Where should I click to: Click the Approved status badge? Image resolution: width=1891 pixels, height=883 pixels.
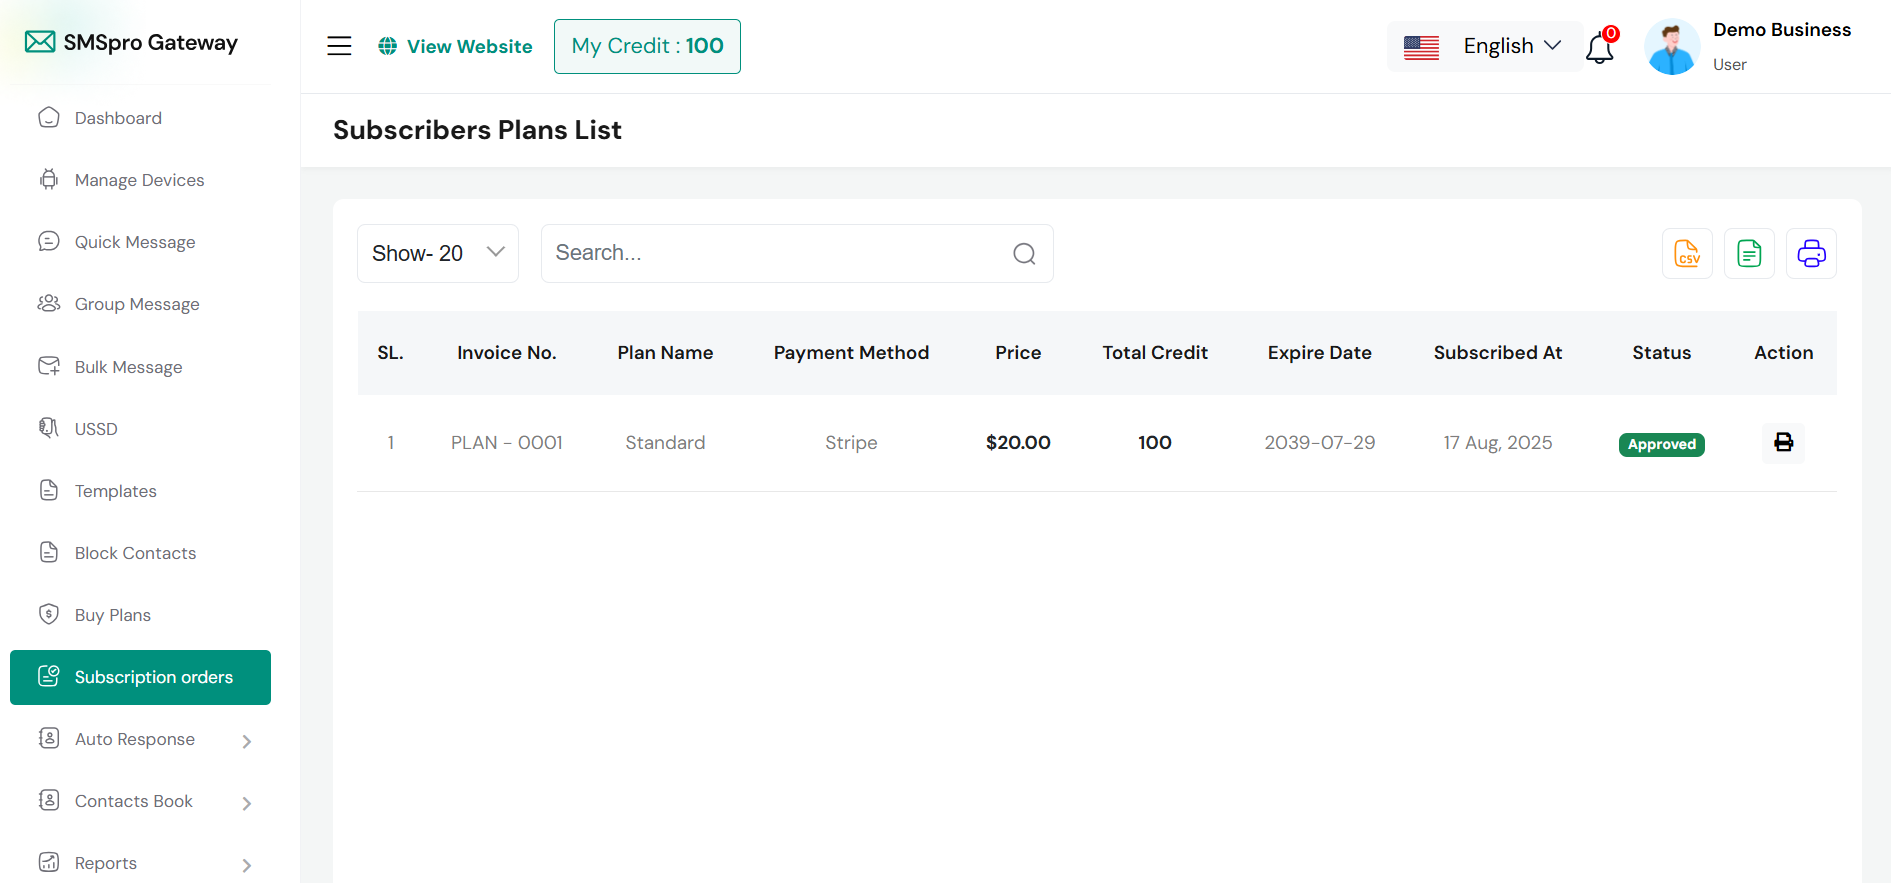1661,444
